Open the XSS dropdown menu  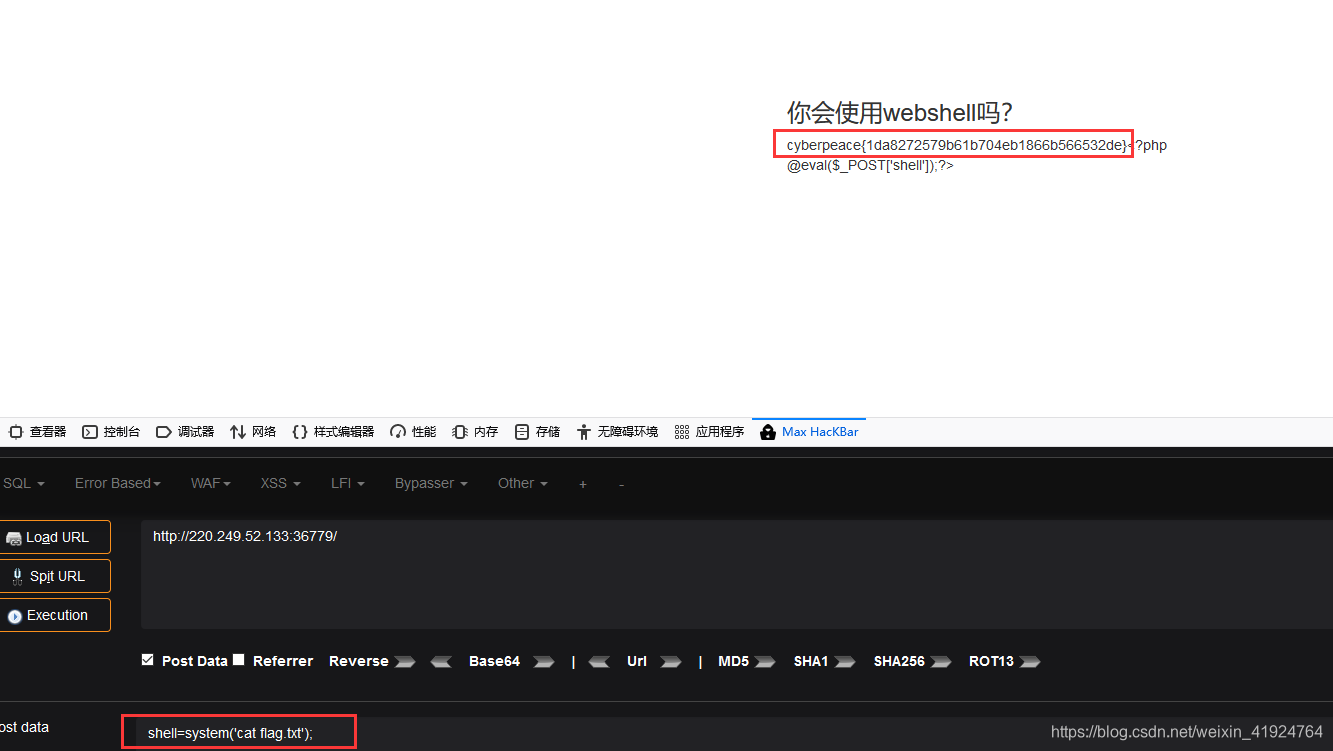click(x=281, y=483)
